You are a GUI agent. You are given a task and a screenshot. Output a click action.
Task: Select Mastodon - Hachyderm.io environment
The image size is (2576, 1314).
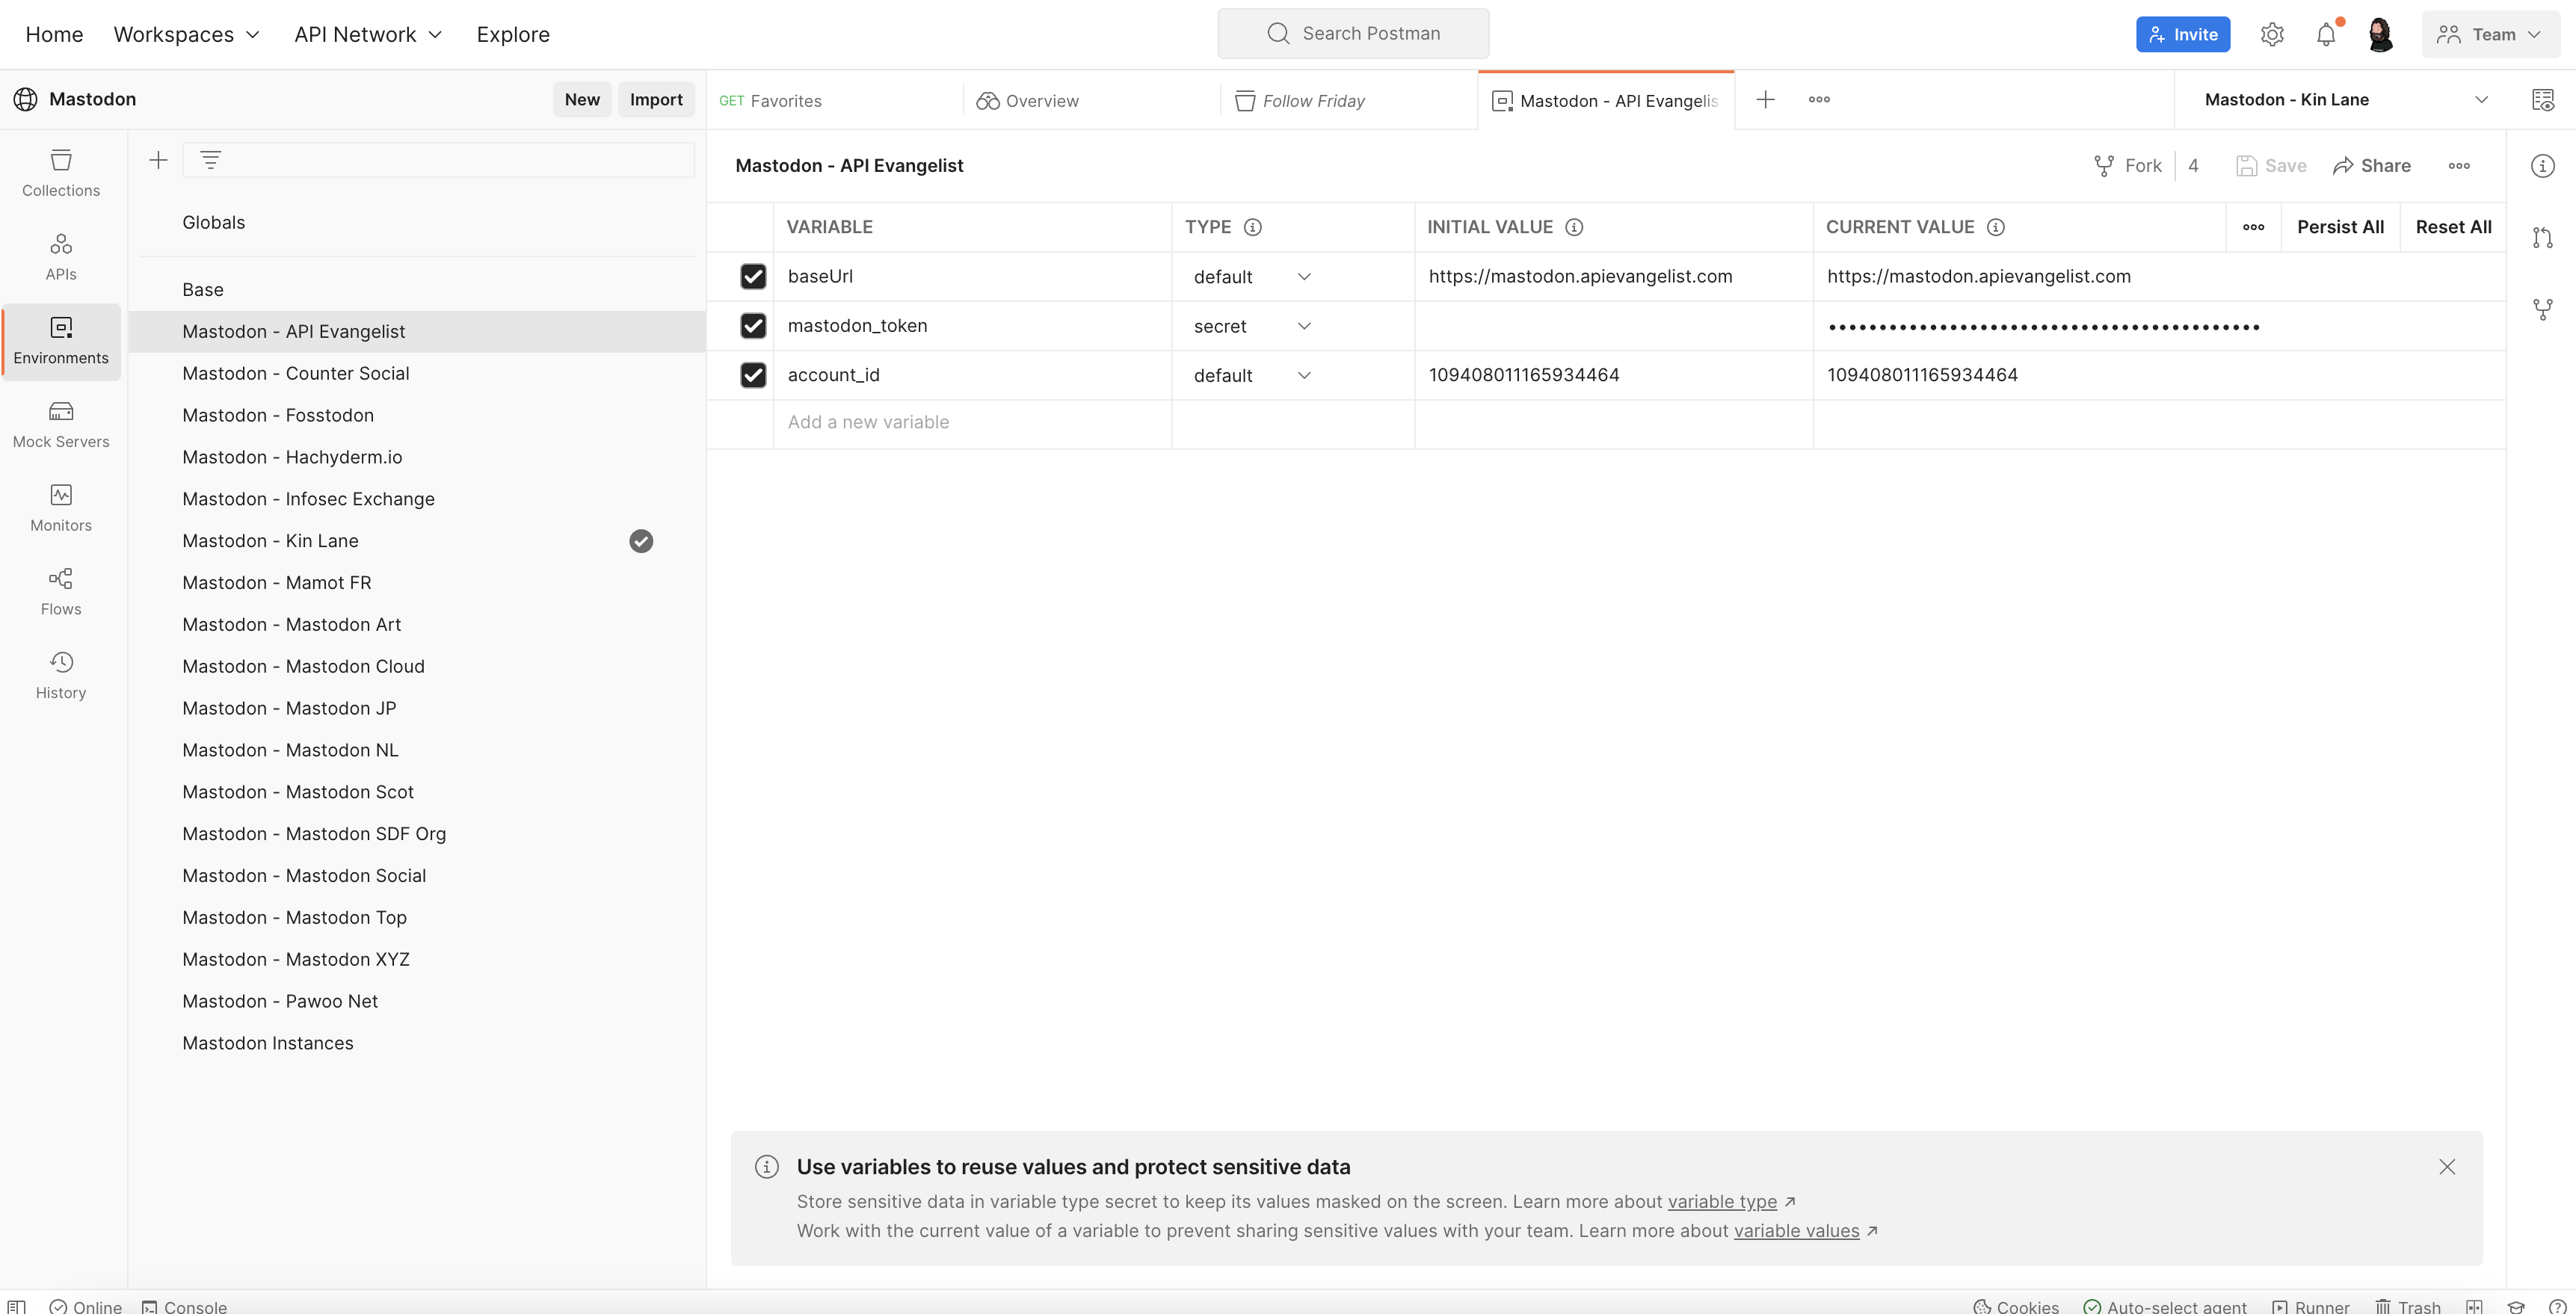click(x=417, y=457)
